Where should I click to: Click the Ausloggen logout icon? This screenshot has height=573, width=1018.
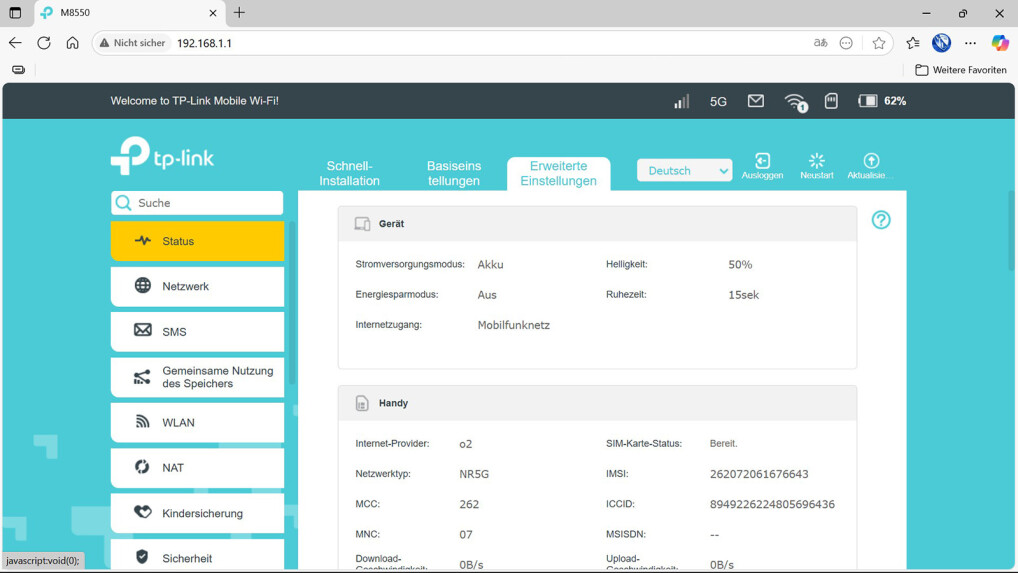(x=762, y=162)
